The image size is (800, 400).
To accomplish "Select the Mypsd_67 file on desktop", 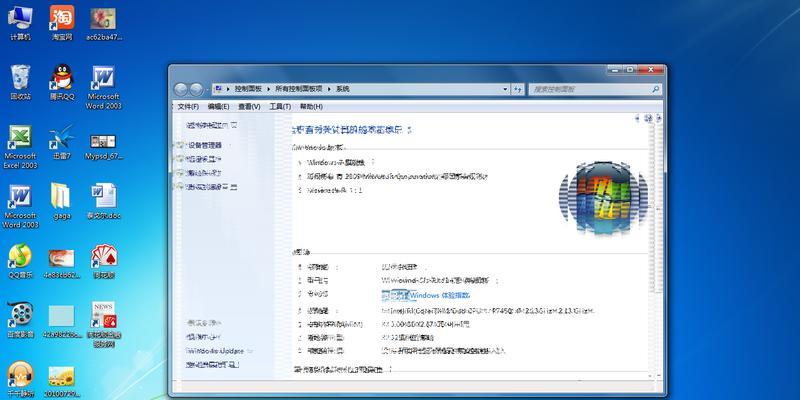I will [104, 147].
